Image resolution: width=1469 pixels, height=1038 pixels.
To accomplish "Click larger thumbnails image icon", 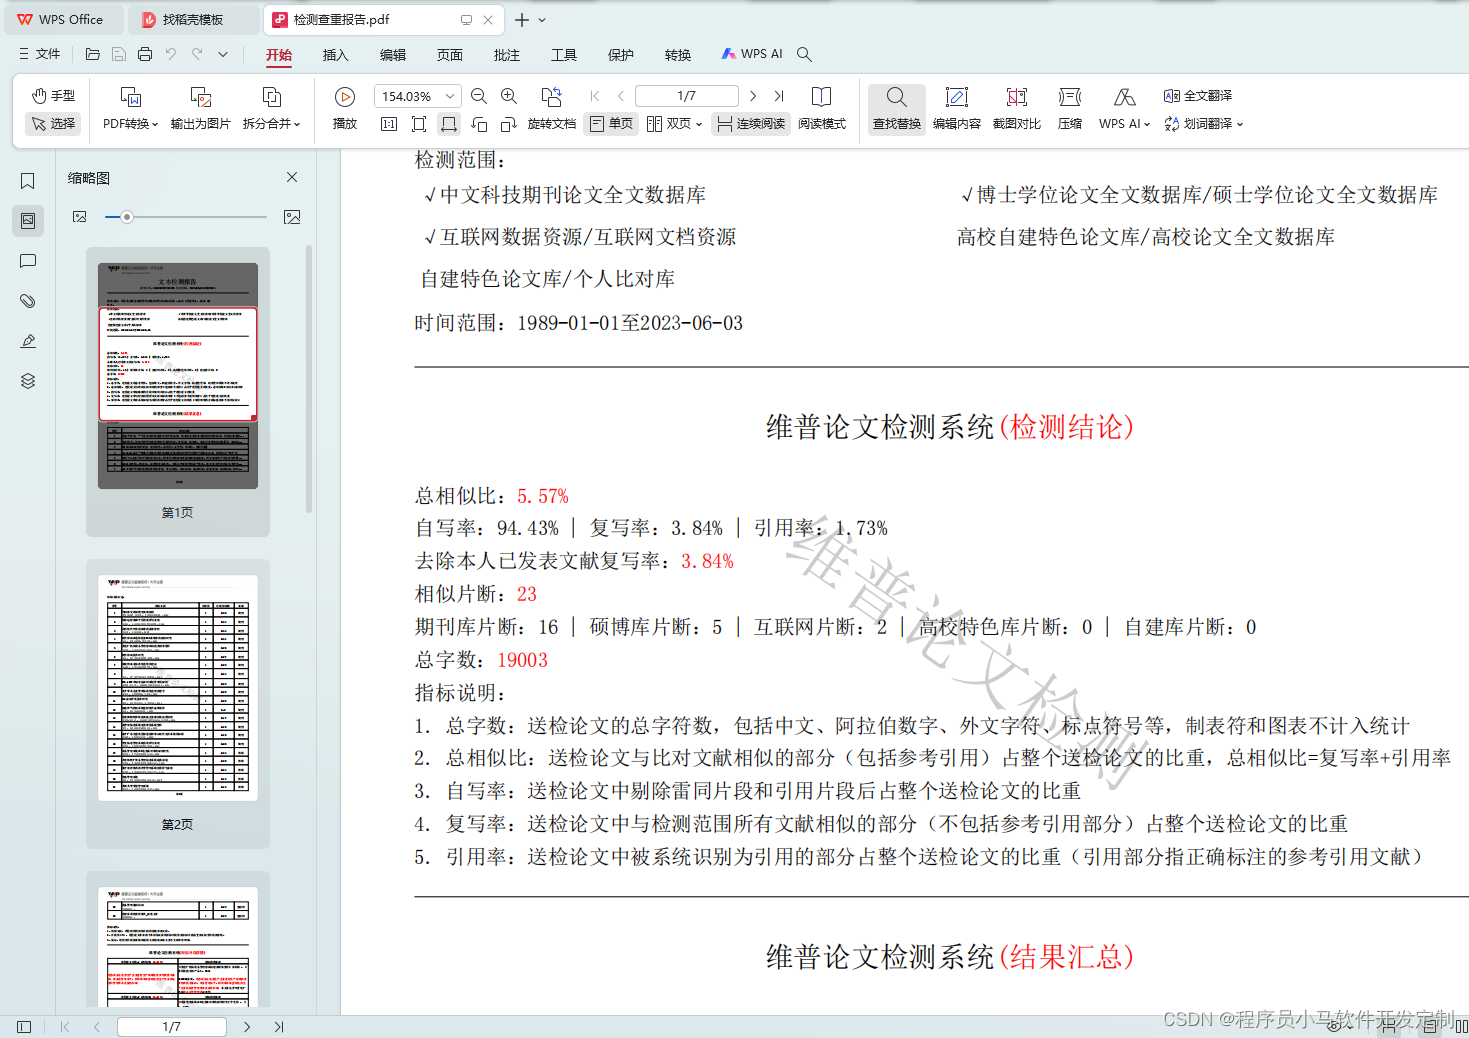I will [x=292, y=217].
